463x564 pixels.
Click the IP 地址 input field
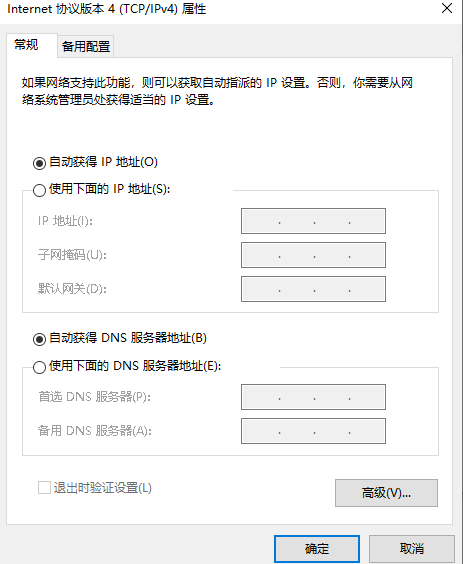313,221
